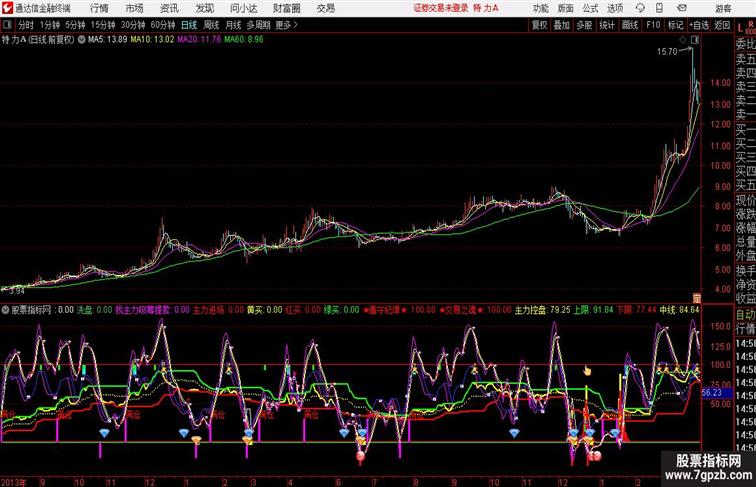Viewport: 756px width, 487px height.
Task: Click the hand pointer marker in indicator chart
Action: coord(587,370)
